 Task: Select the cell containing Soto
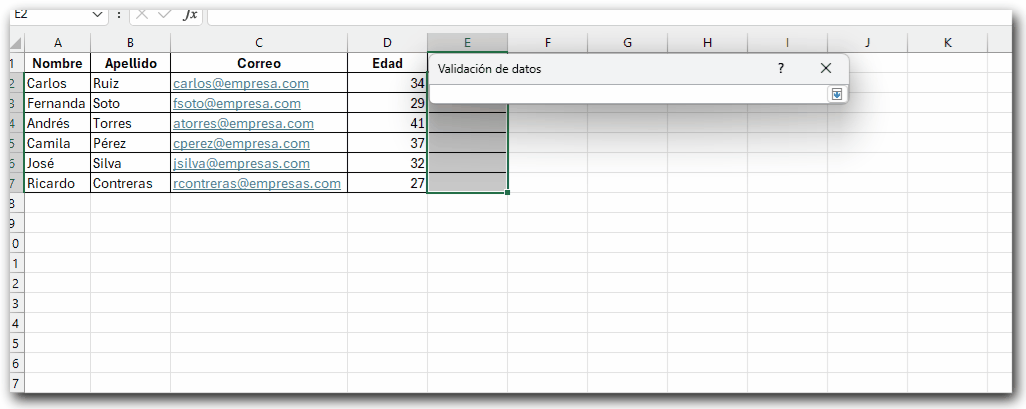(x=131, y=103)
